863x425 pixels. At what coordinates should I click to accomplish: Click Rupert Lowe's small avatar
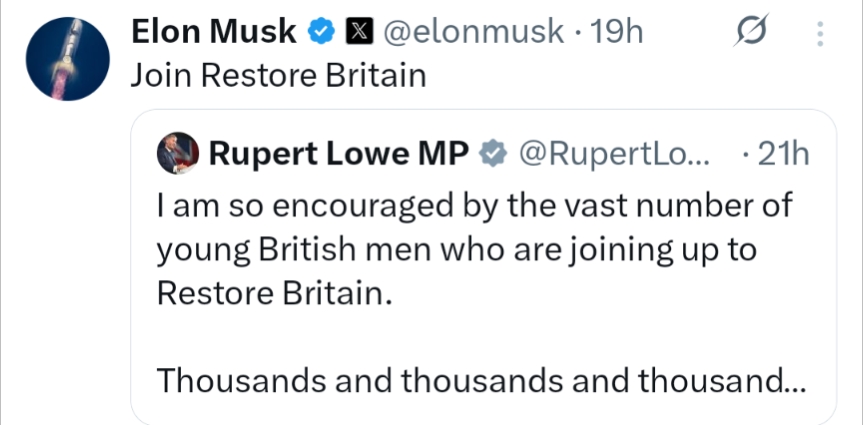click(x=178, y=153)
